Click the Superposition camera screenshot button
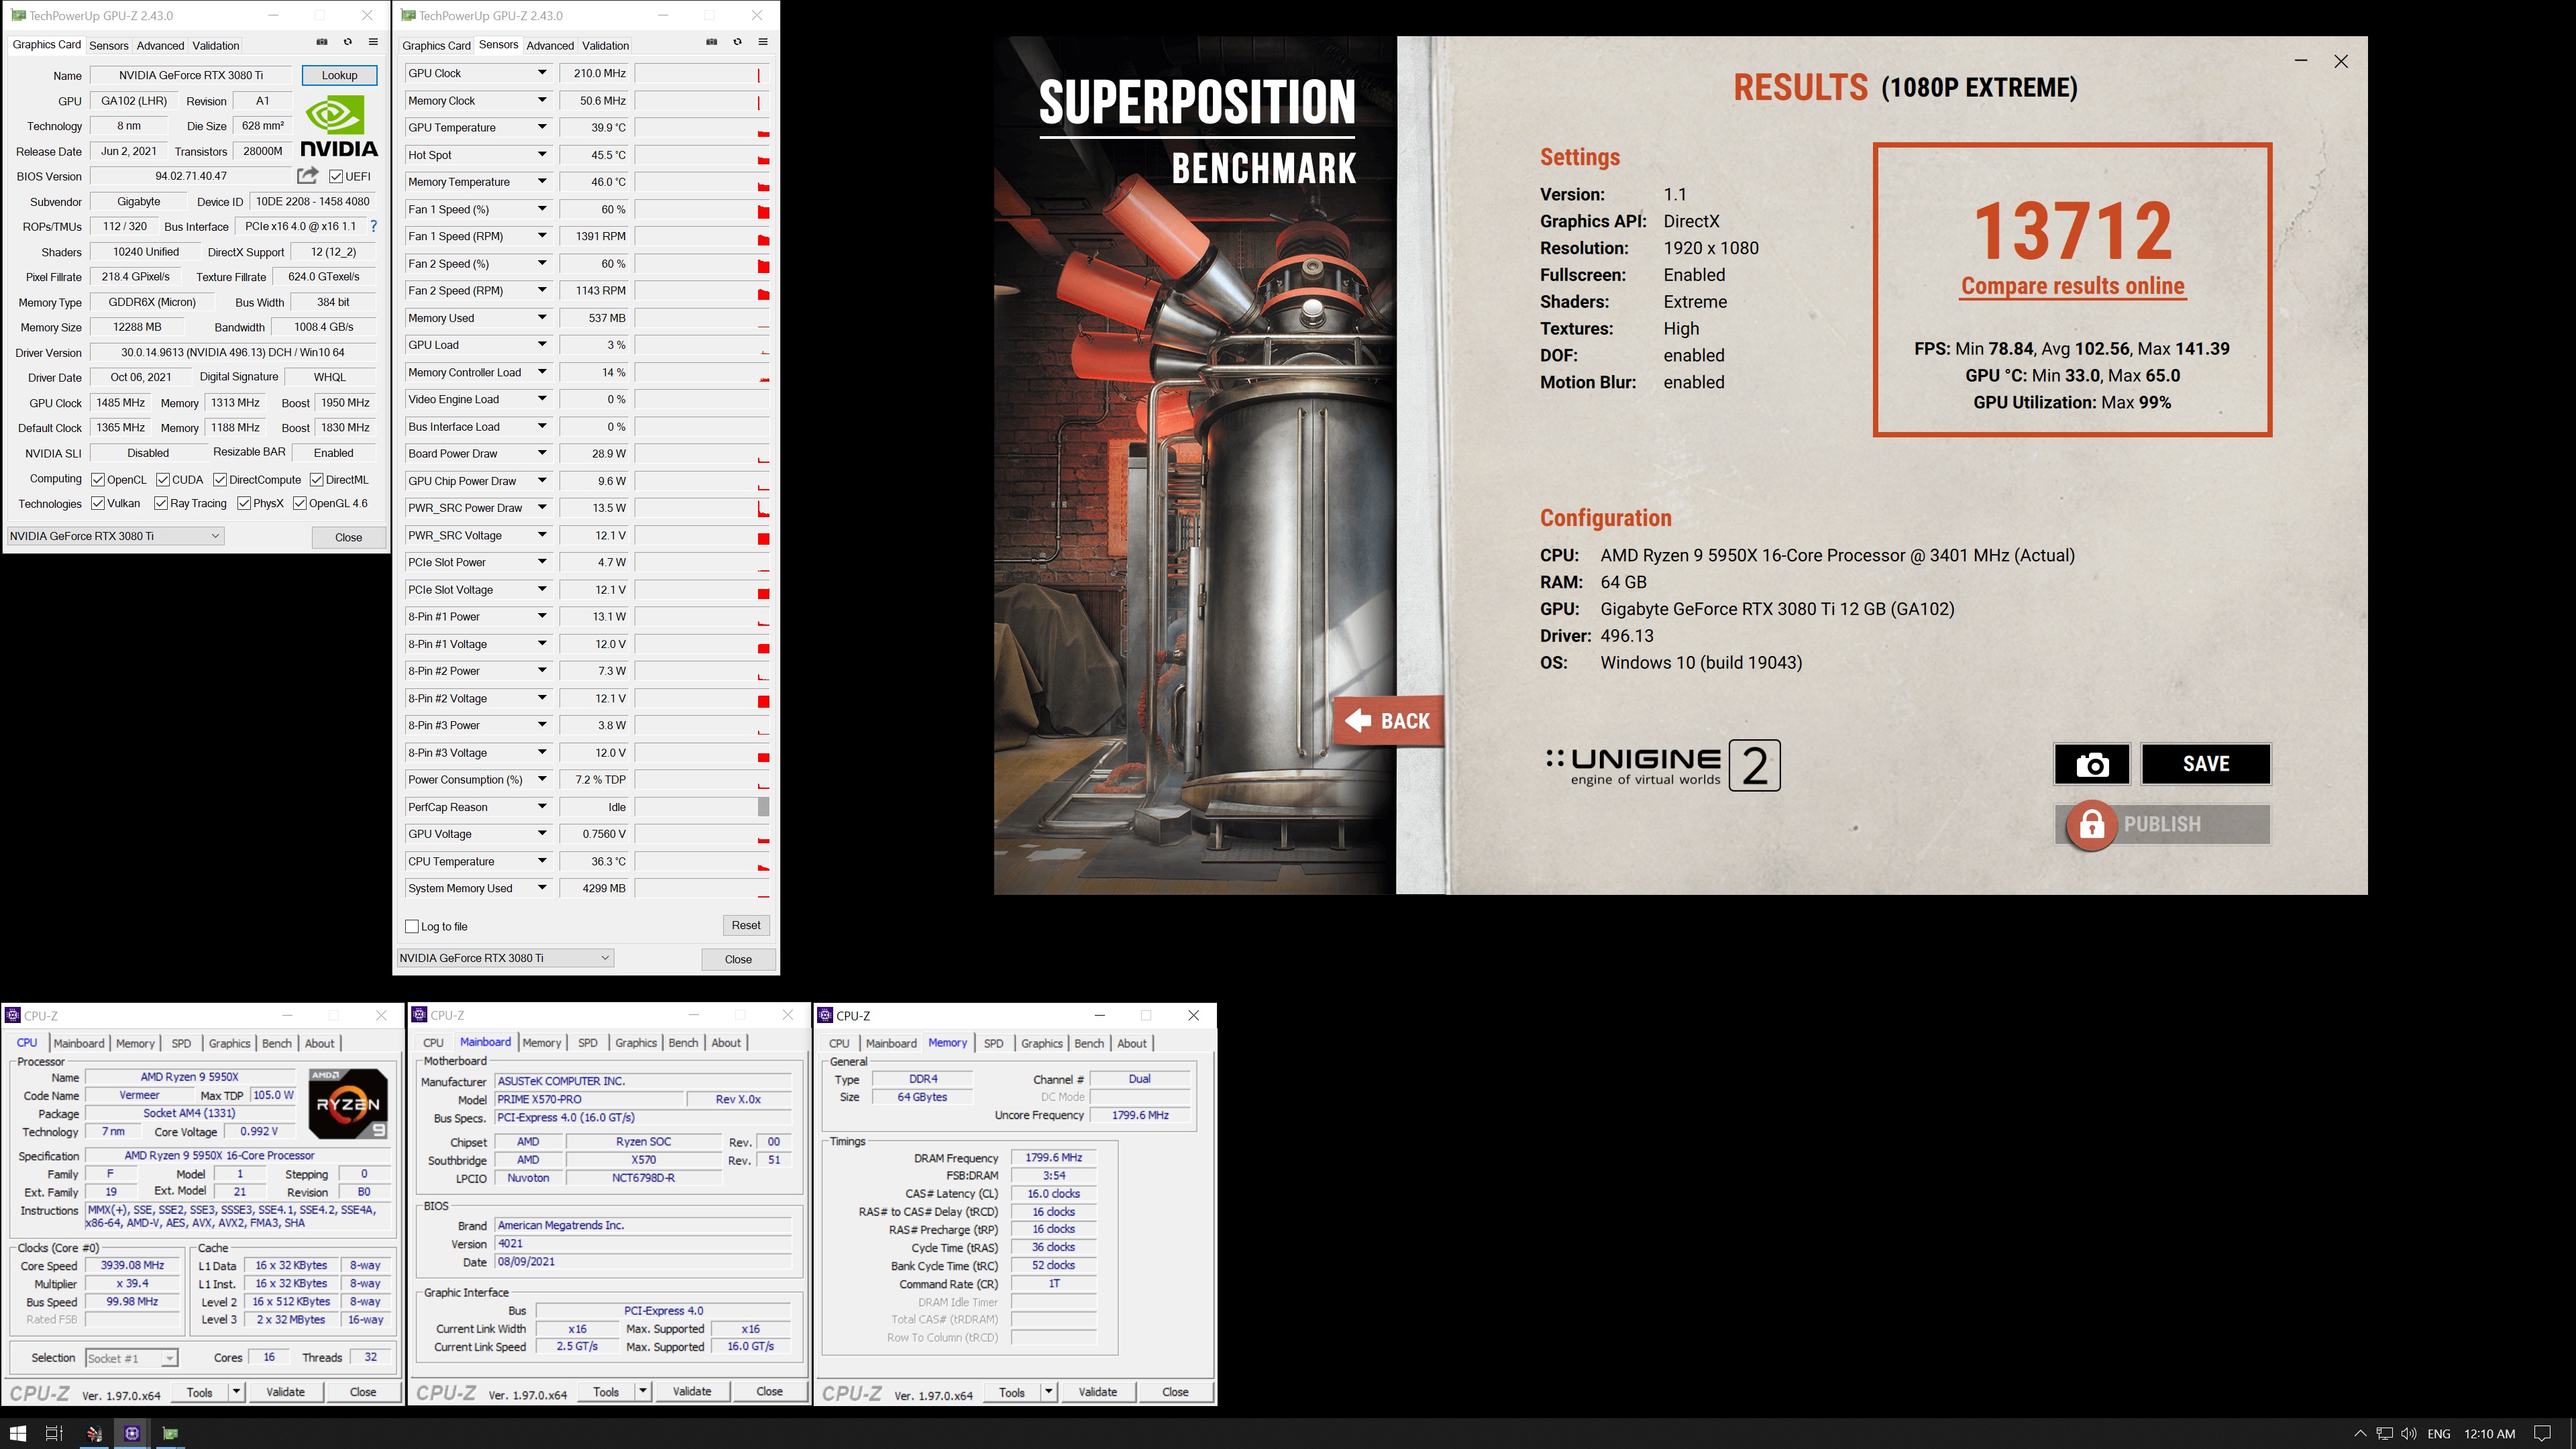This screenshot has width=2576, height=1449. pyautogui.click(x=2092, y=764)
